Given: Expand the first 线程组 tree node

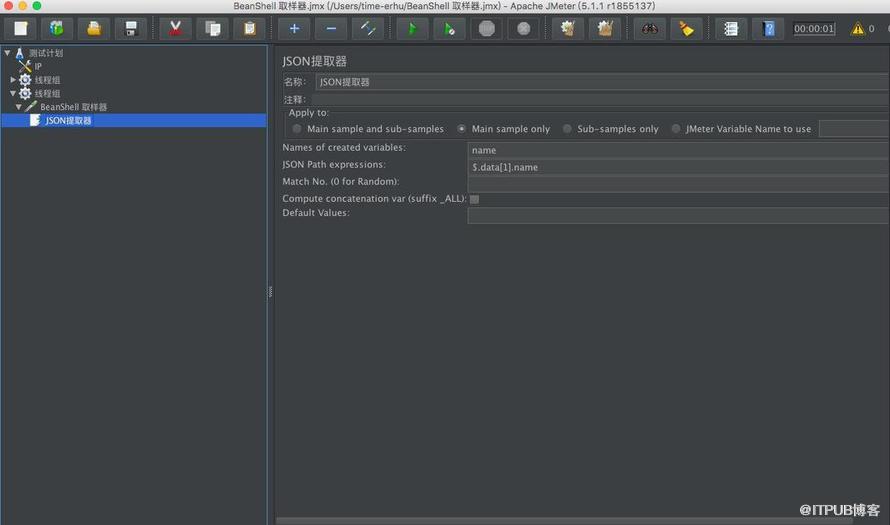Looking at the screenshot, I should [13, 80].
